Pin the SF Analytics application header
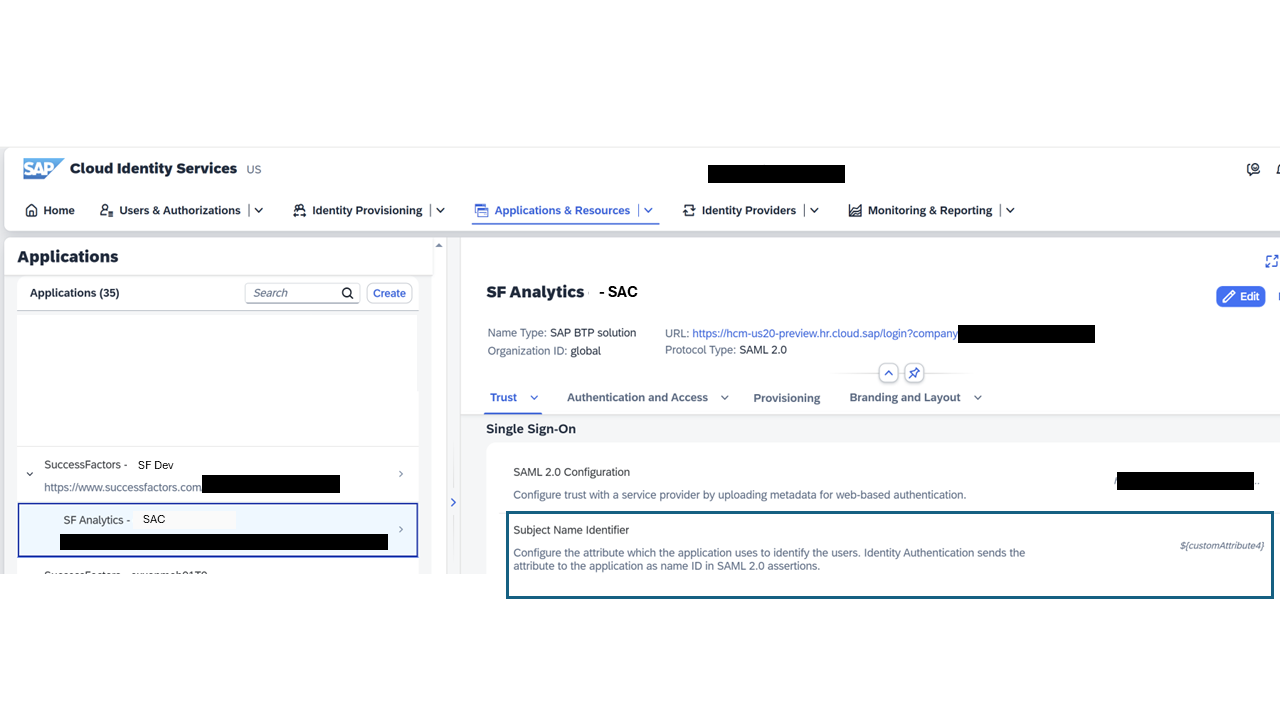 913,372
